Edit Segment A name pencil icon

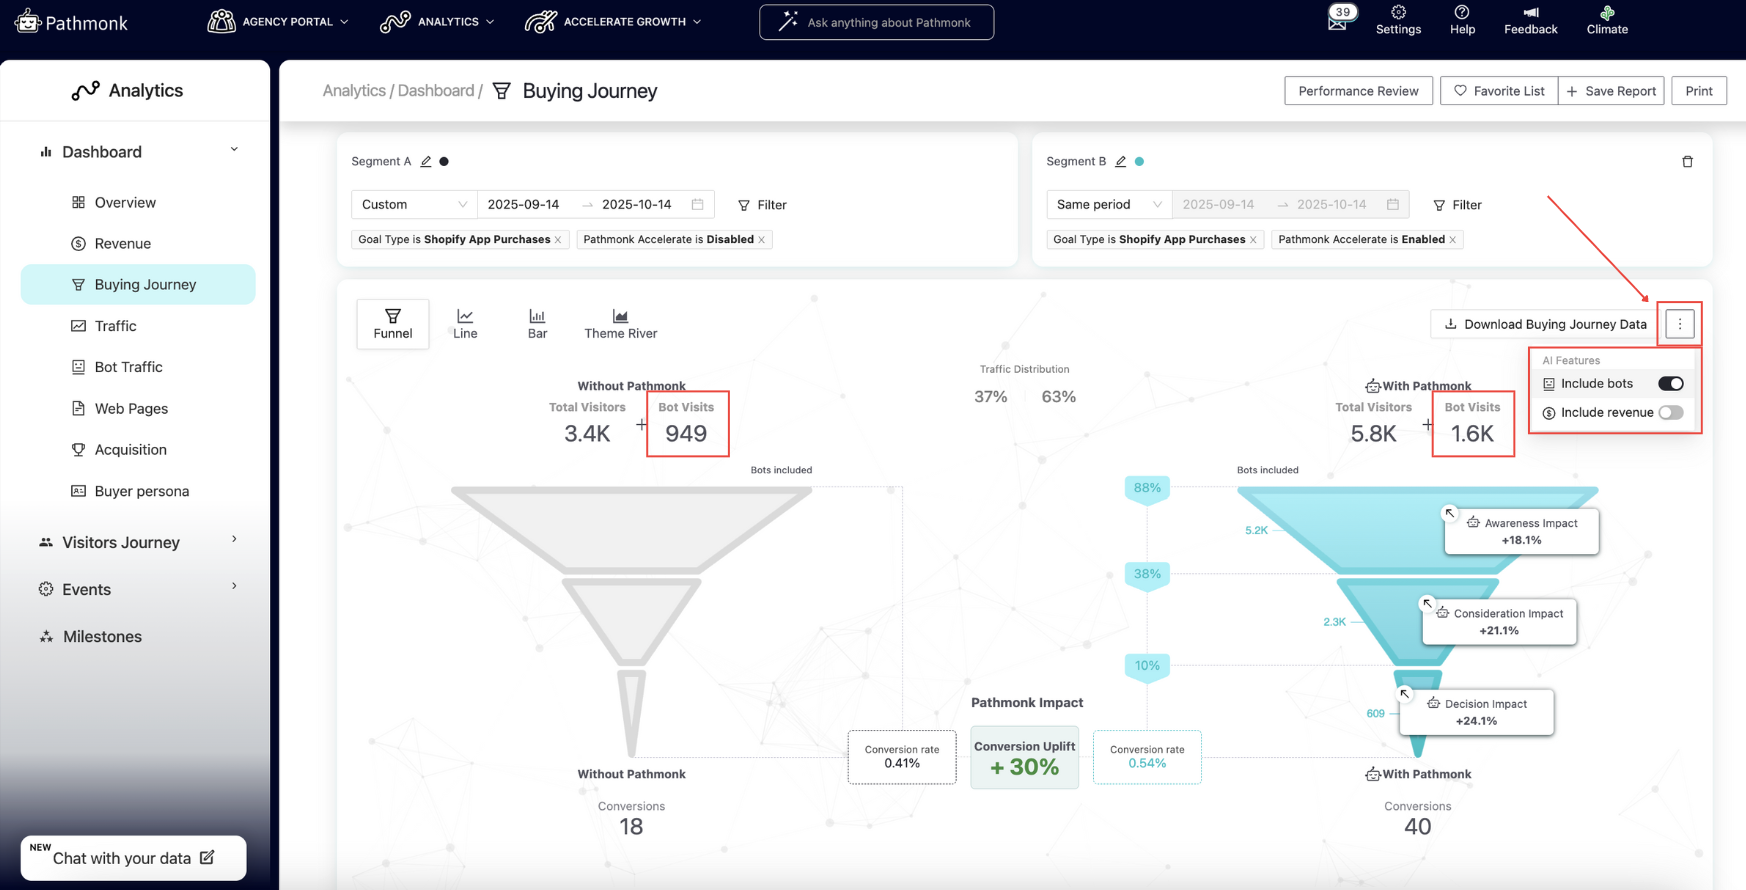426,161
